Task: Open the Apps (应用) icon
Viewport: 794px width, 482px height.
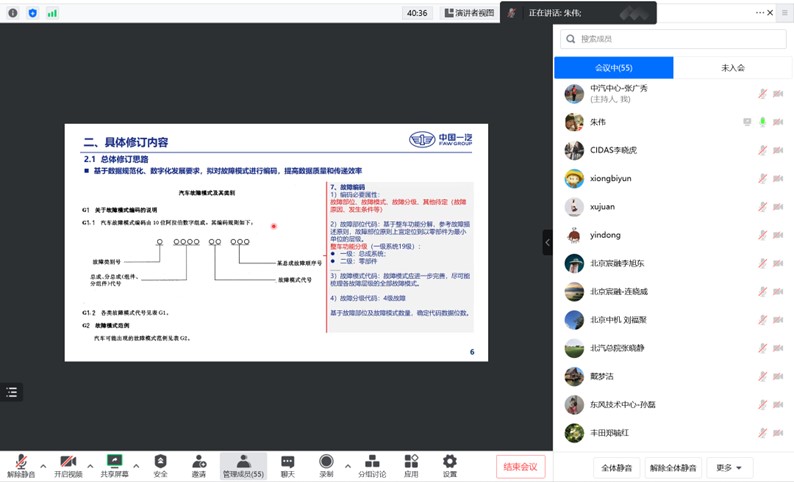Action: 411,465
